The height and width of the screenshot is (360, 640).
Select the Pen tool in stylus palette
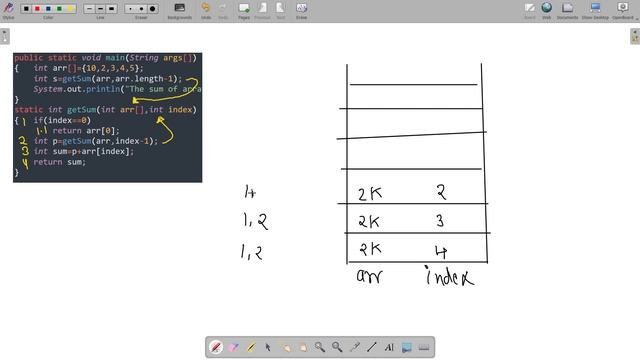coord(216,347)
